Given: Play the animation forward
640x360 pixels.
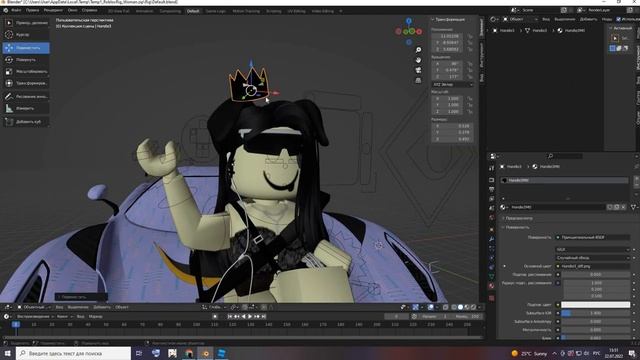Looking at the screenshot, I should 250,316.
